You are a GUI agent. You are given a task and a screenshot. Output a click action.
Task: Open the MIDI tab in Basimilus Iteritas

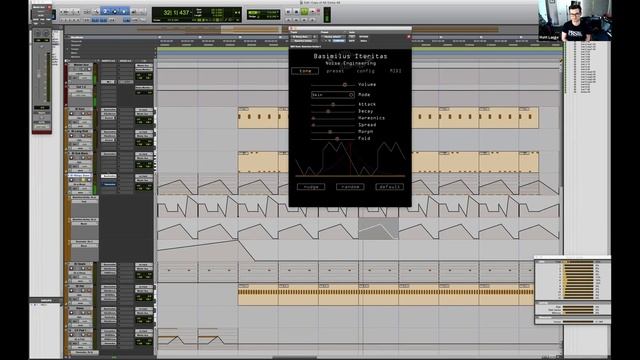[x=395, y=71]
